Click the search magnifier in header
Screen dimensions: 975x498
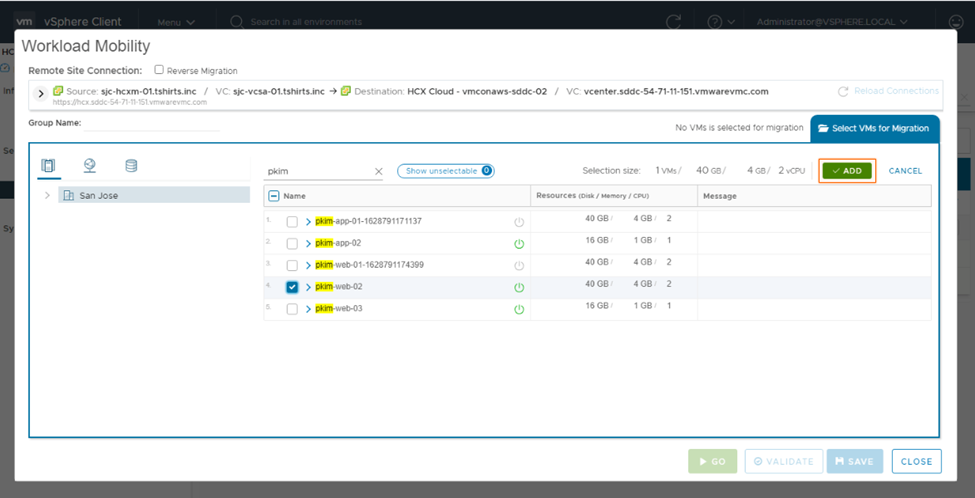point(237,21)
